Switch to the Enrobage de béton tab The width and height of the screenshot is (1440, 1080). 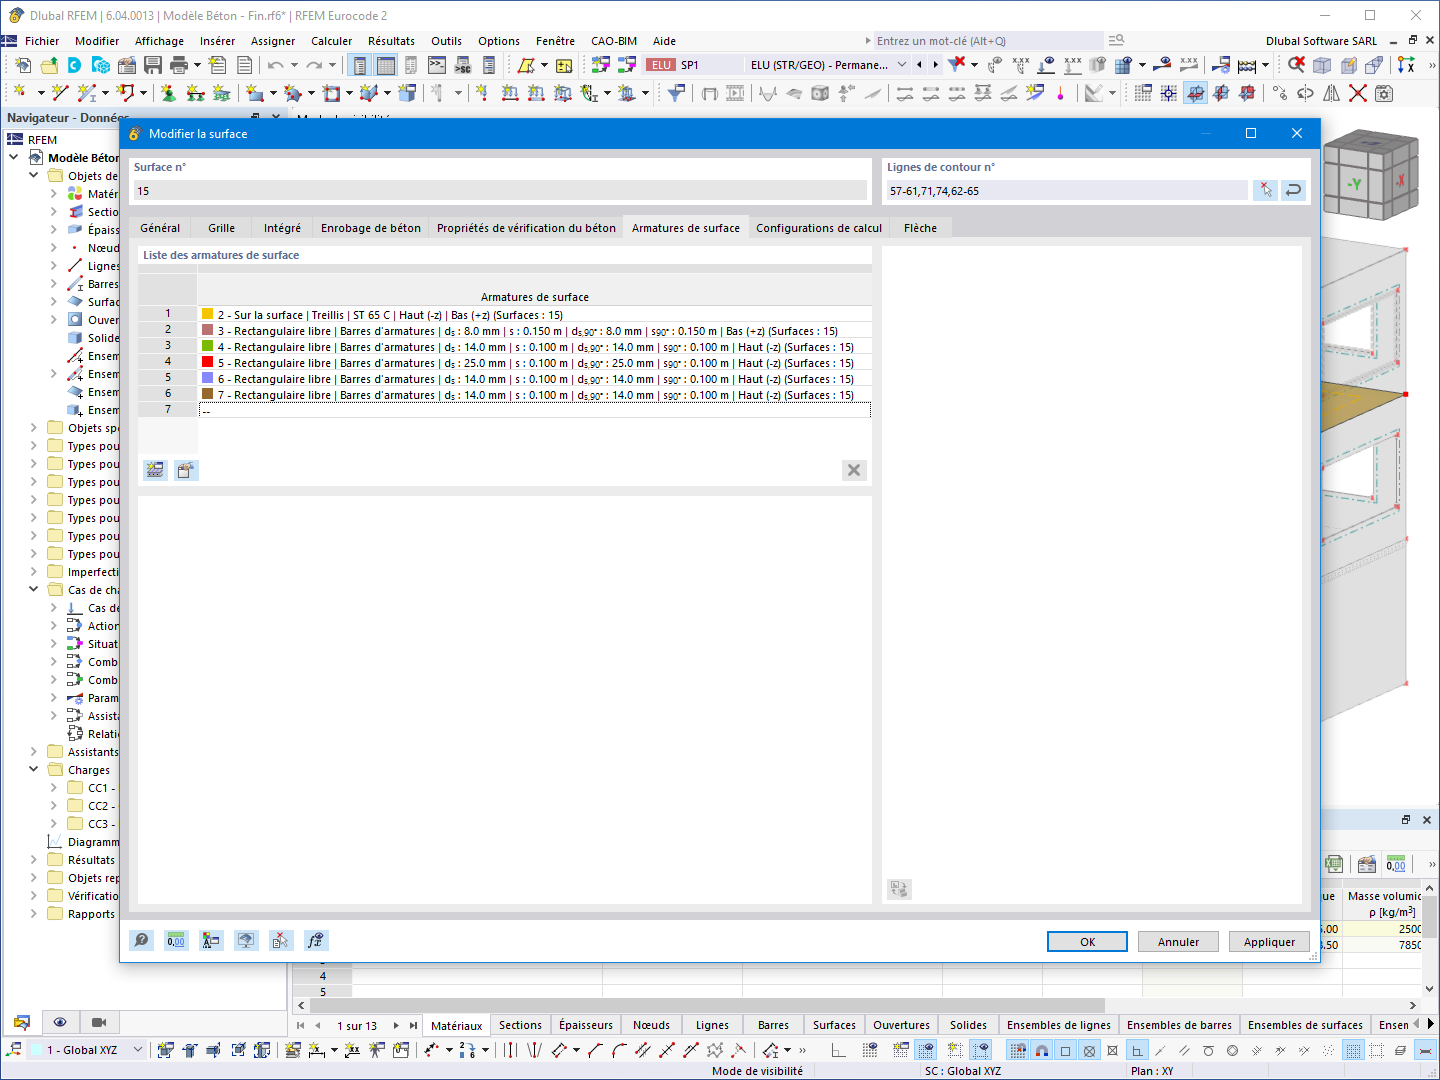click(x=371, y=228)
